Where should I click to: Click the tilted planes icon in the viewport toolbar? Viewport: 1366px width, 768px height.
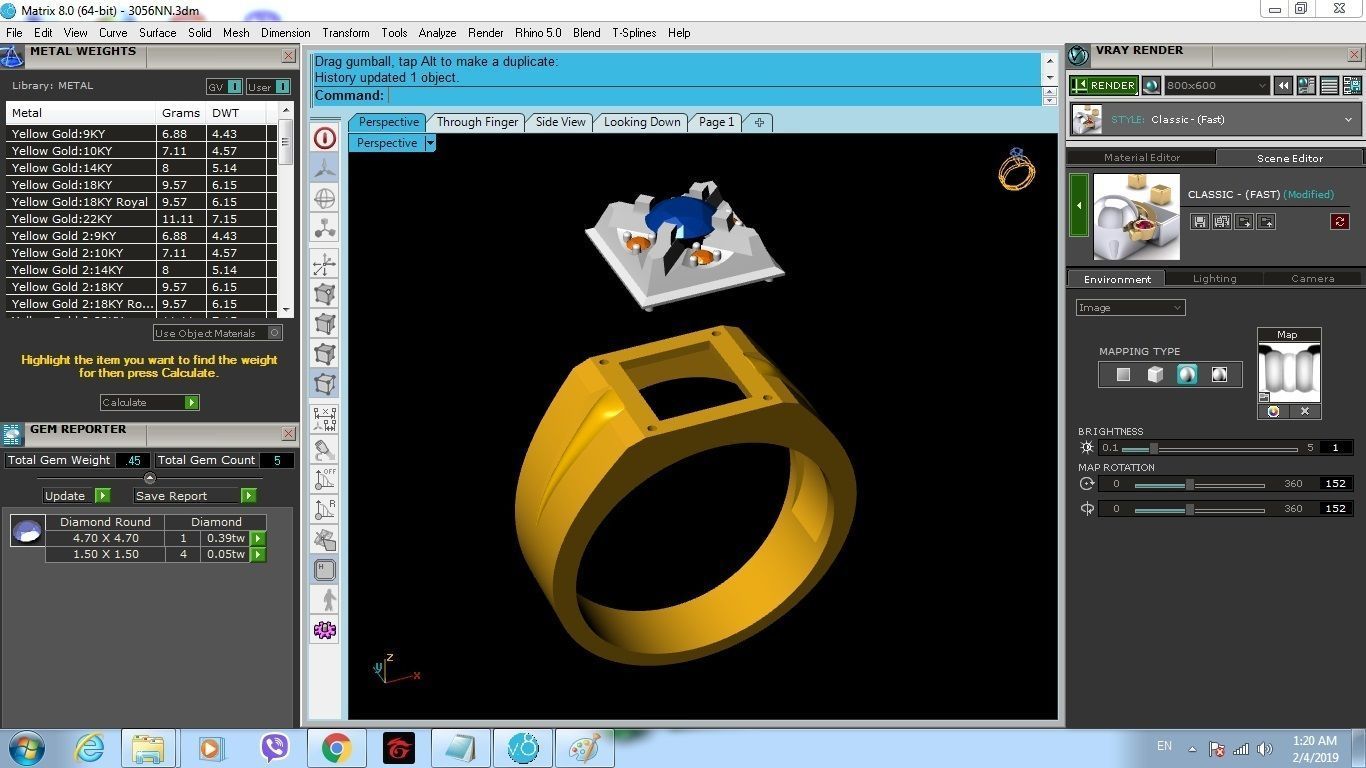(325, 540)
